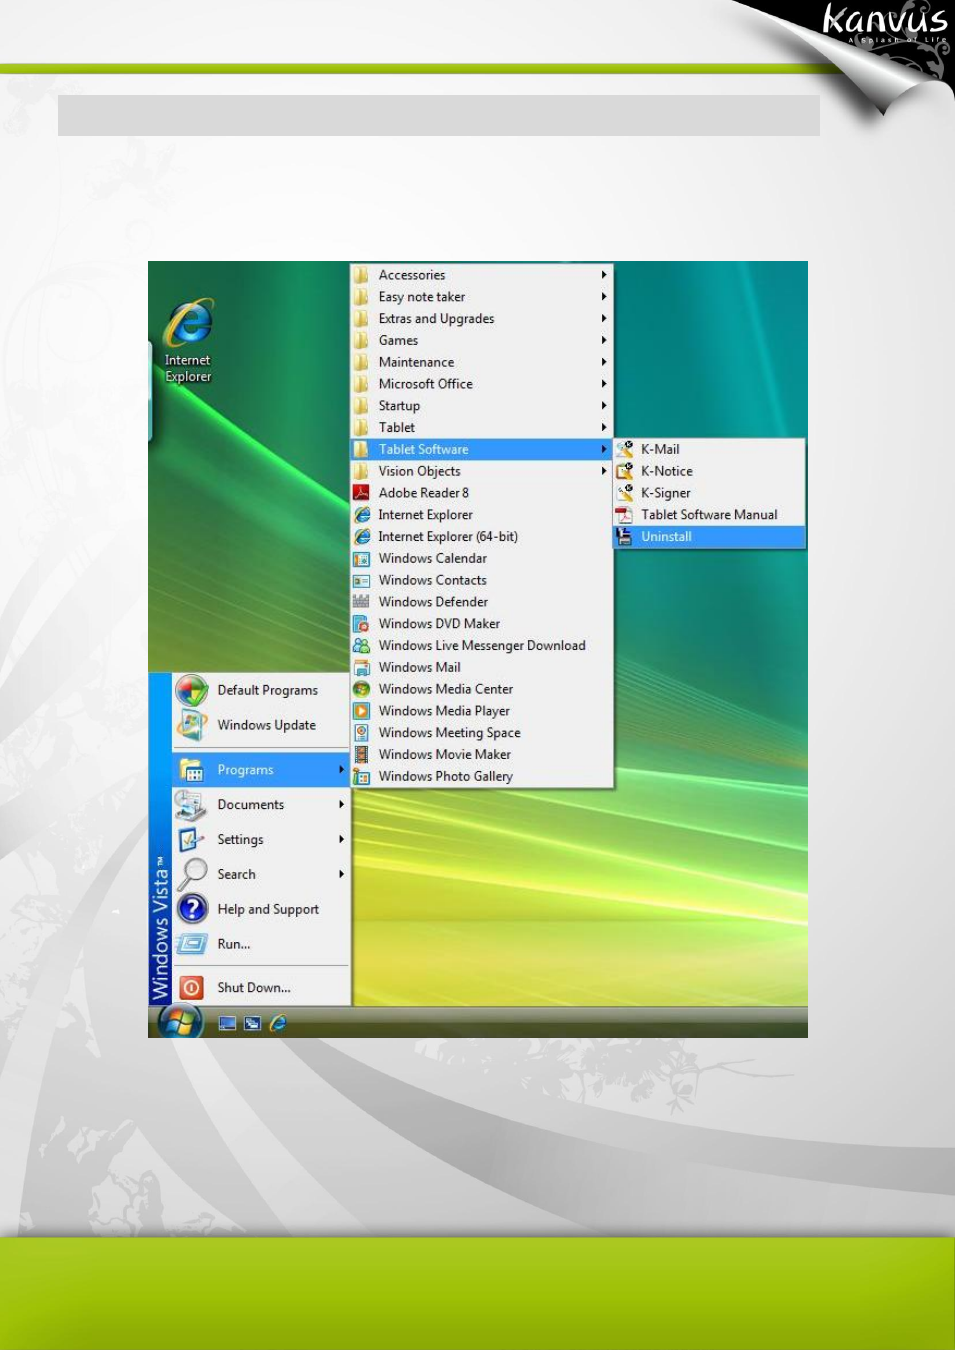Click the K-Signer icon
The height and width of the screenshot is (1350, 955).
pyautogui.click(x=624, y=493)
